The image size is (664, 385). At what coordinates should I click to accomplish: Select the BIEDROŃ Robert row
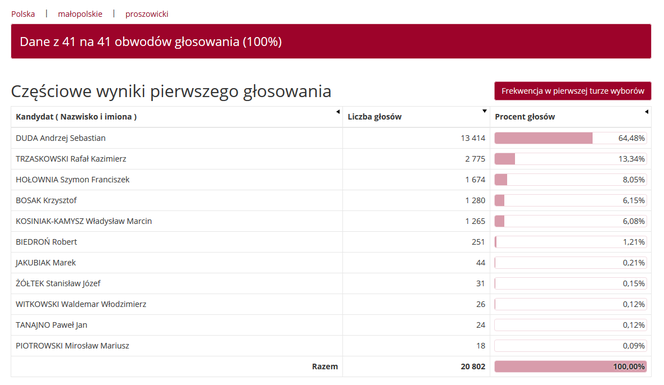pyautogui.click(x=331, y=242)
